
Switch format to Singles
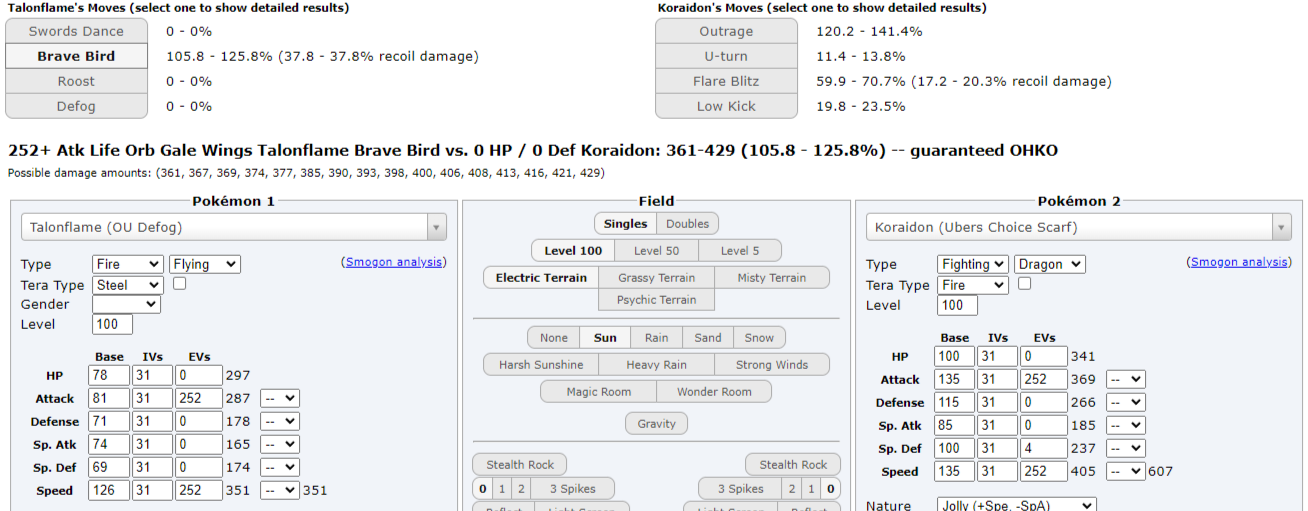tap(626, 224)
